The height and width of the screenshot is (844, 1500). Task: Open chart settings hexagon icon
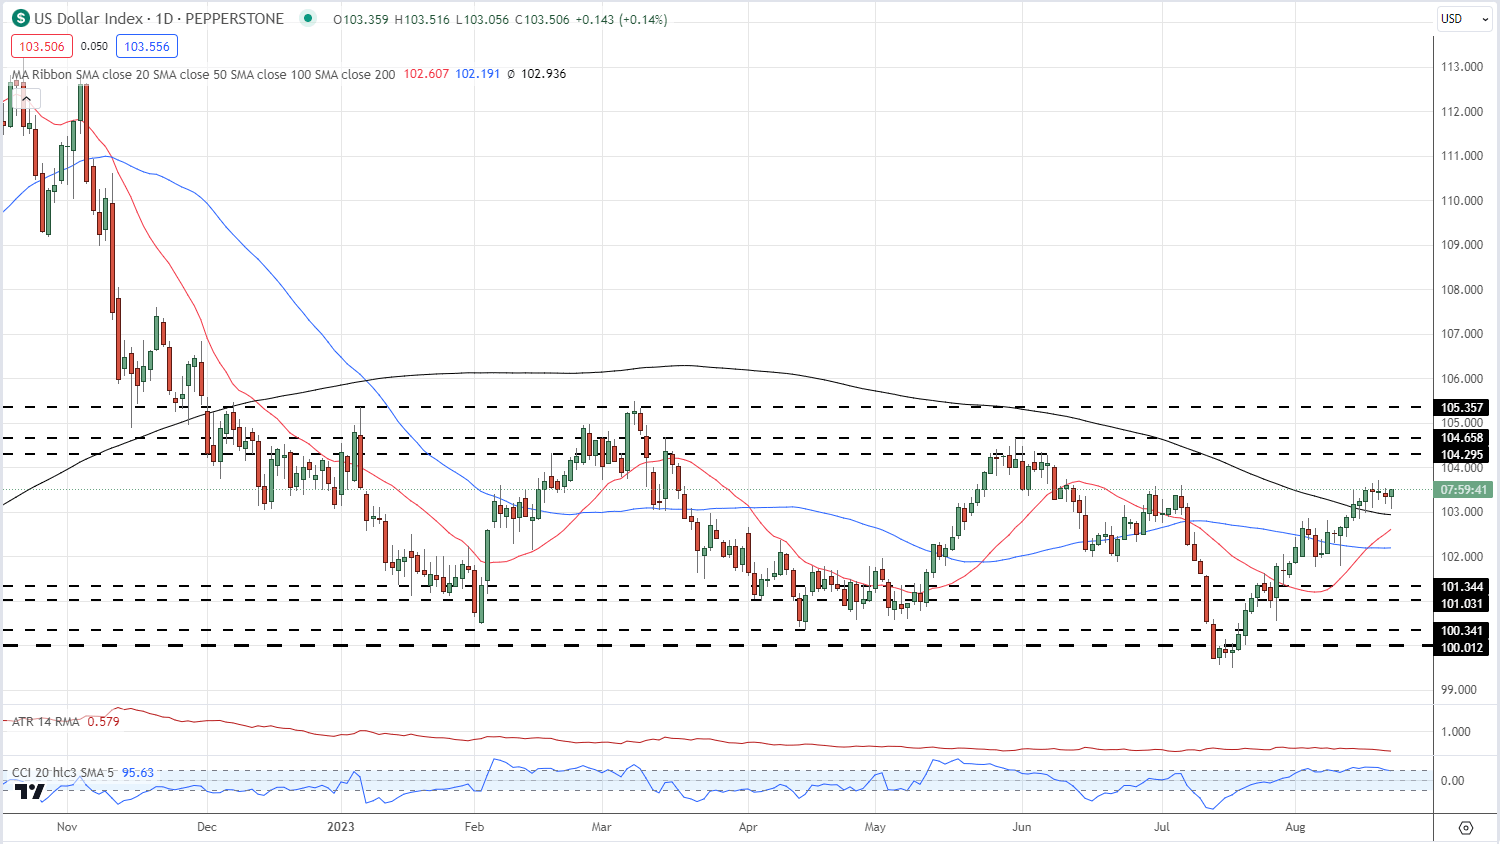1466,827
